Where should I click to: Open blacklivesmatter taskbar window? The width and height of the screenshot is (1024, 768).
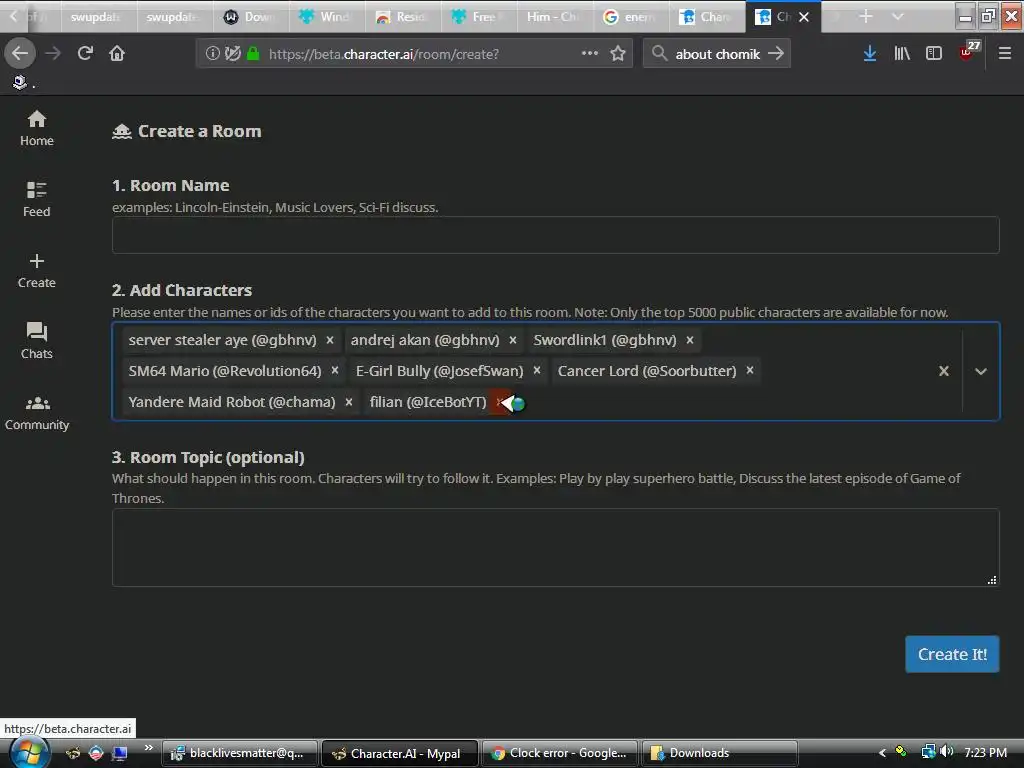coord(240,753)
